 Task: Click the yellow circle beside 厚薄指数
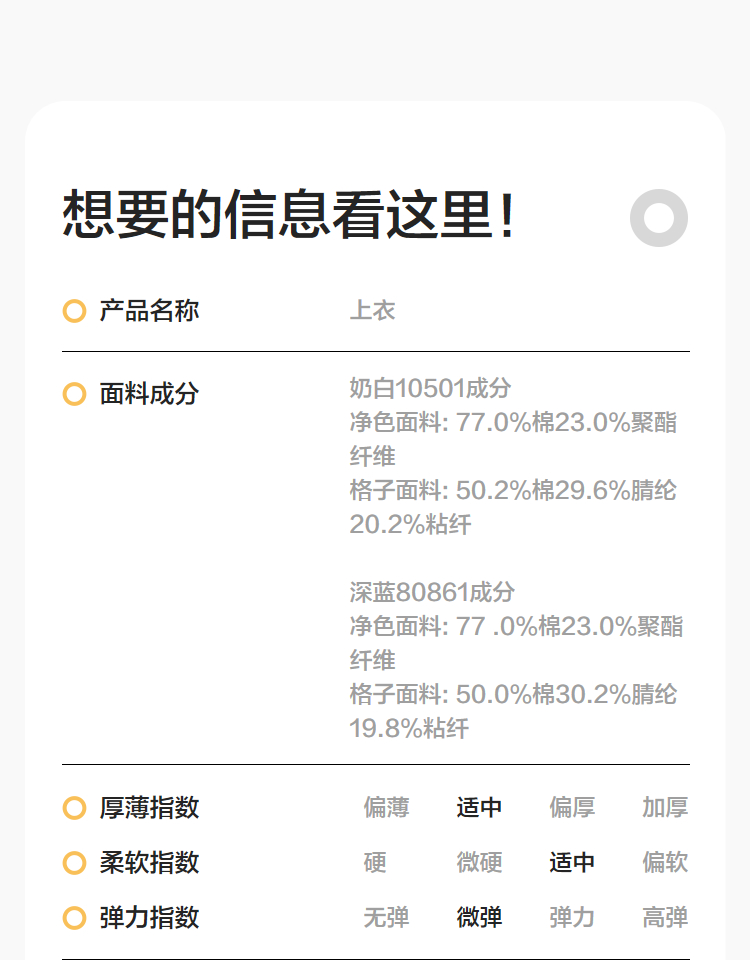[74, 808]
